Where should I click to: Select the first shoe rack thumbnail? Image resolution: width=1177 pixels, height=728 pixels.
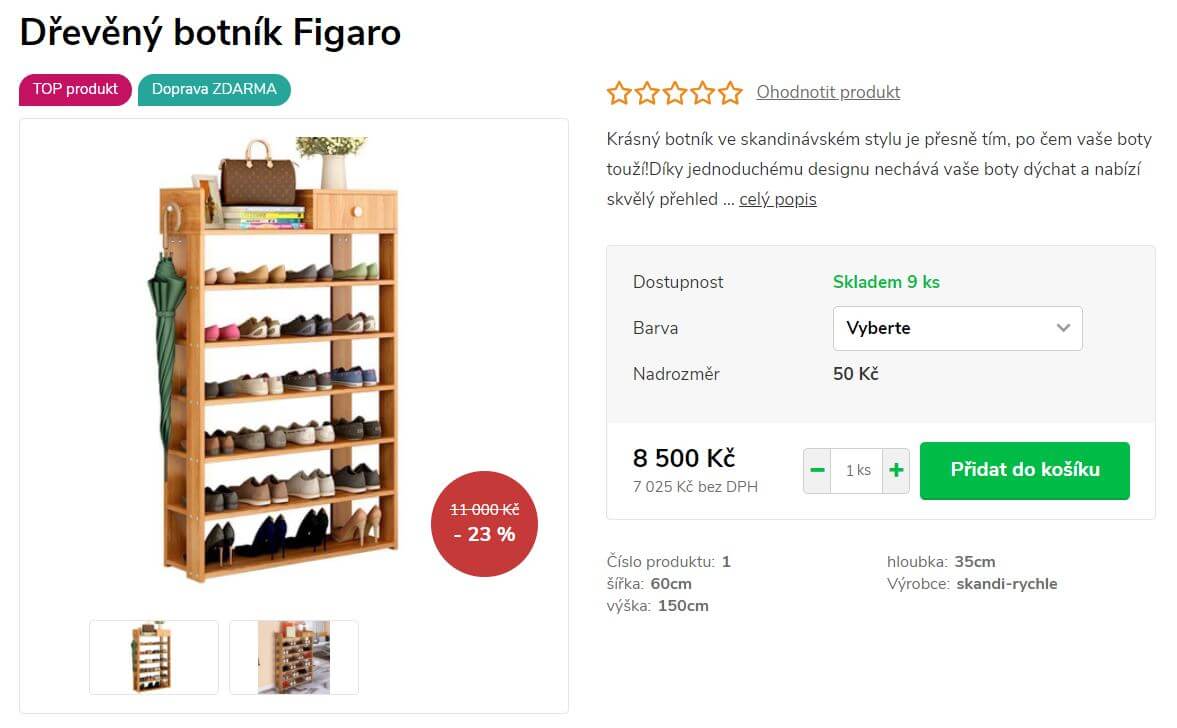click(154, 657)
